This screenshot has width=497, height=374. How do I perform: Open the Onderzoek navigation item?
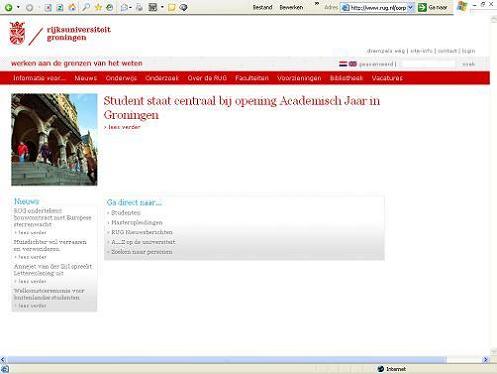coord(162,78)
